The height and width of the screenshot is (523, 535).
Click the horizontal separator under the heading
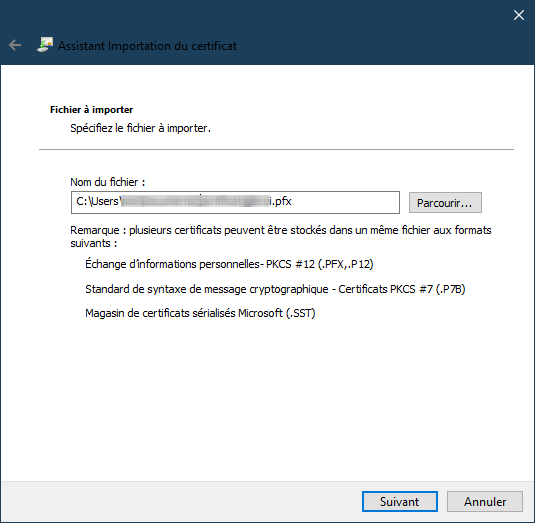click(276, 149)
